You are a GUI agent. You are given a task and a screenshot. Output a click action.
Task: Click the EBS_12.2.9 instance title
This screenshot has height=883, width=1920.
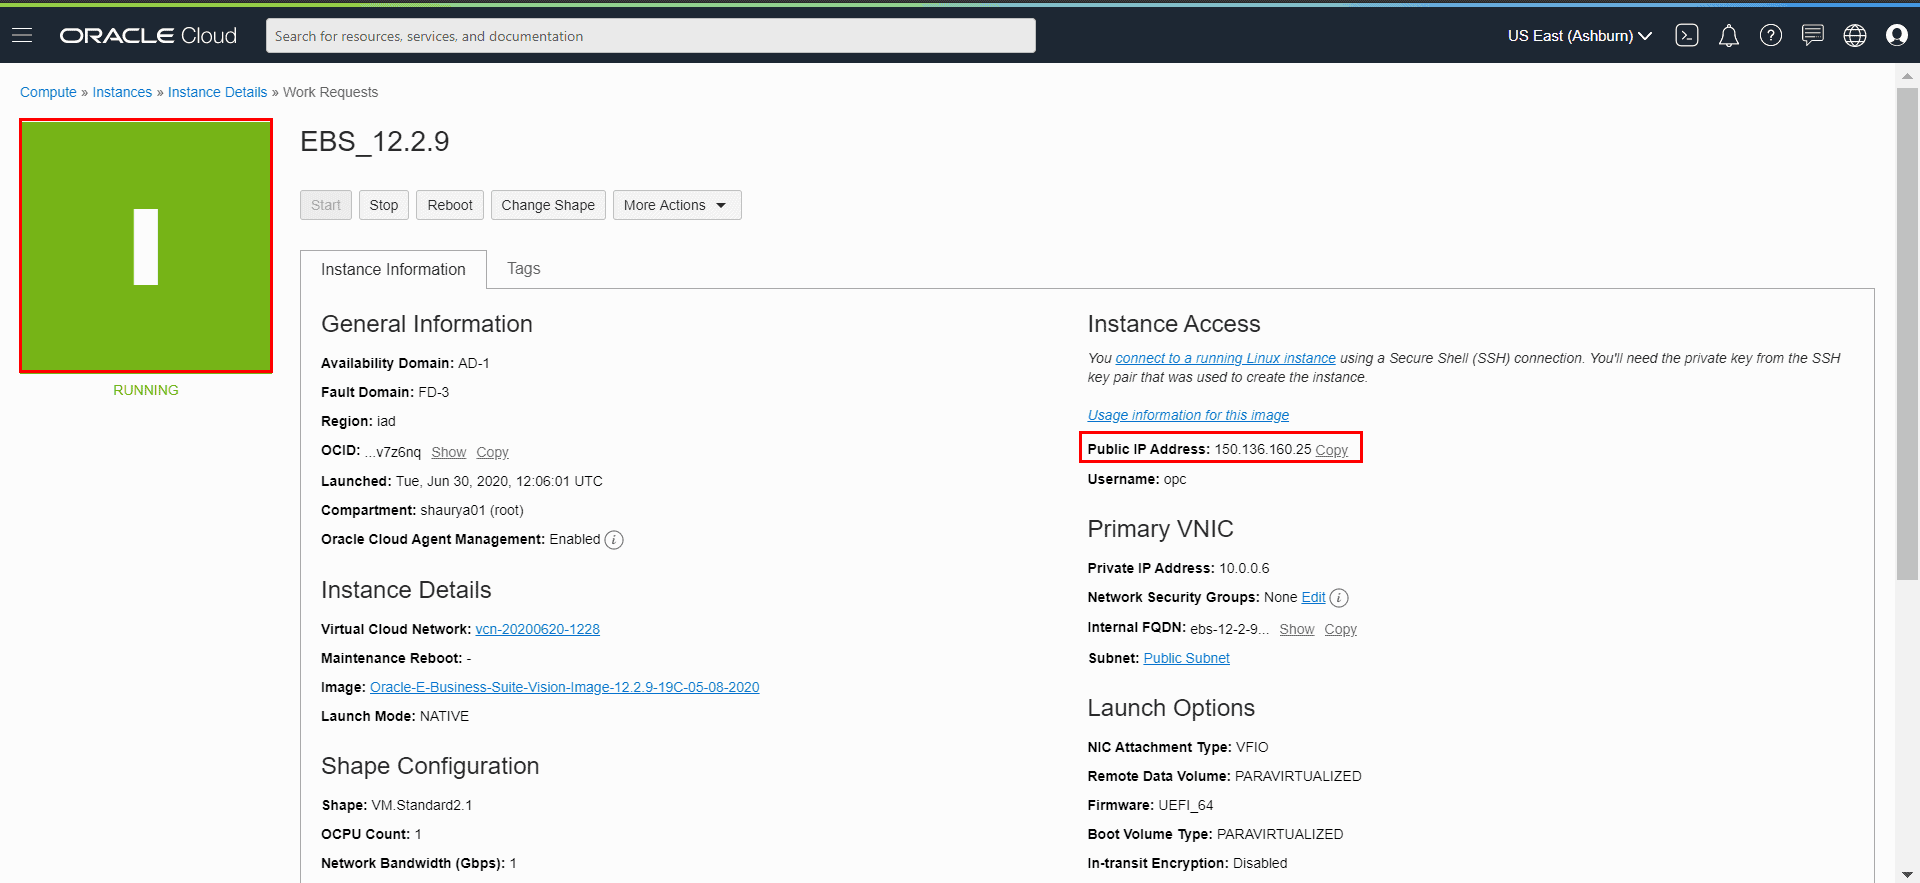click(375, 141)
